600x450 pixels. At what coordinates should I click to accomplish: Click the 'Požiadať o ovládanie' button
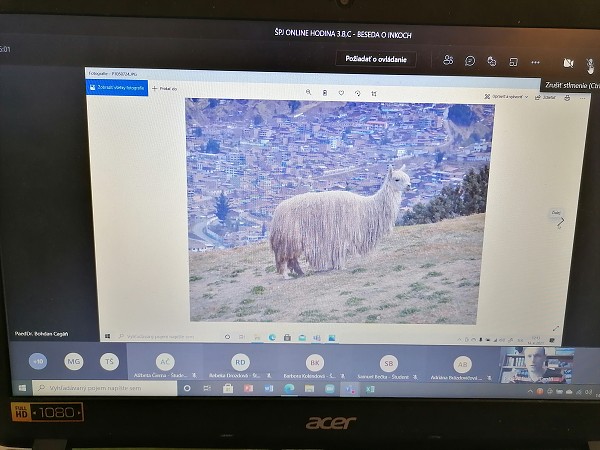pos(376,59)
